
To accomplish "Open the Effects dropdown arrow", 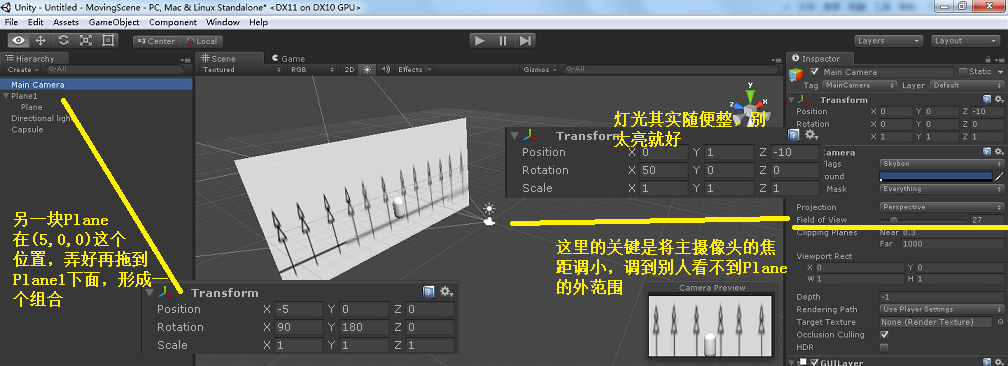I will coord(429,69).
